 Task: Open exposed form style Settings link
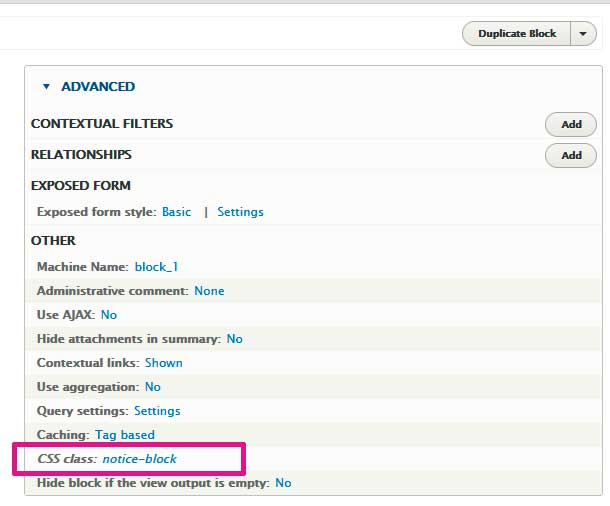point(240,212)
